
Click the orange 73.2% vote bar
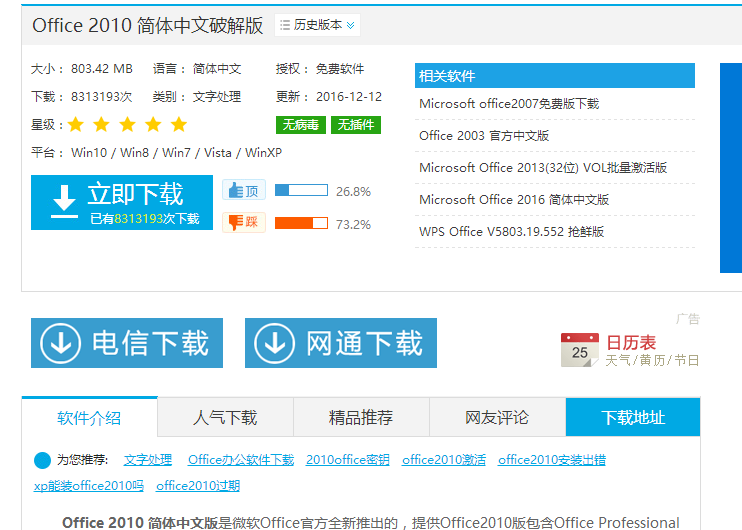click(x=301, y=223)
